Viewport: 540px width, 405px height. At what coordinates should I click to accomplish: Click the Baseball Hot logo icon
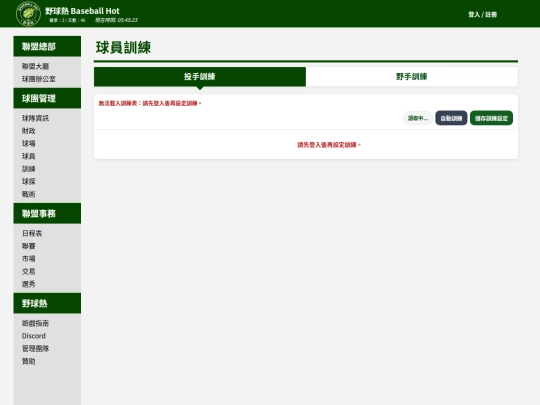pyautogui.click(x=28, y=13)
